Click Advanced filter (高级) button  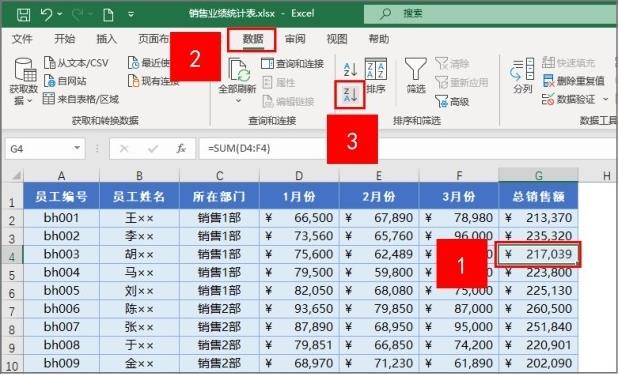(452, 101)
